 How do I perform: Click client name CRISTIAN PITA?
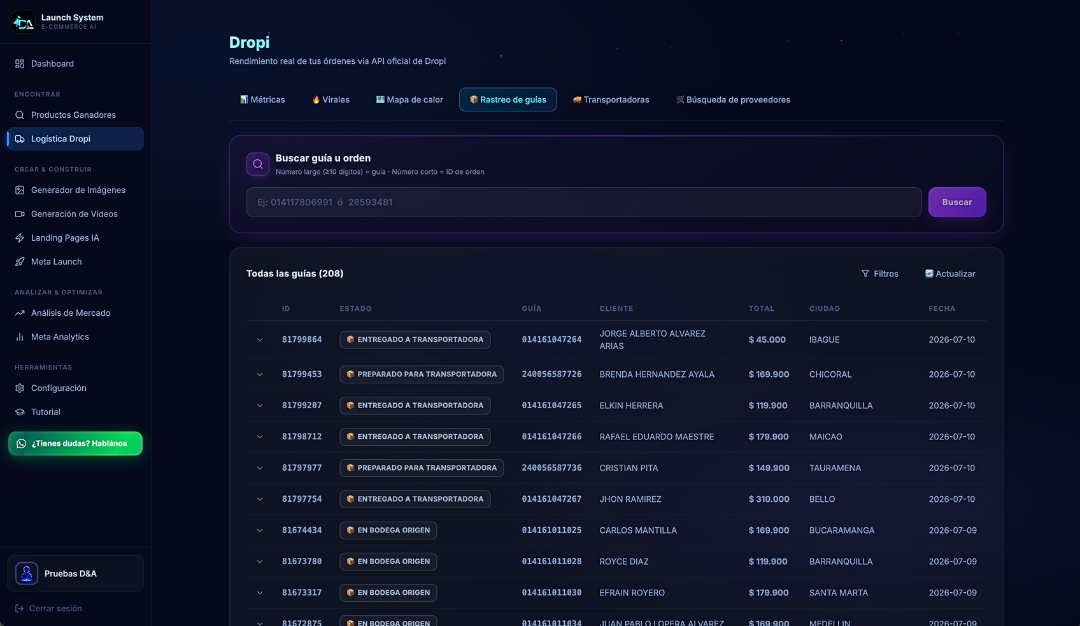628,468
